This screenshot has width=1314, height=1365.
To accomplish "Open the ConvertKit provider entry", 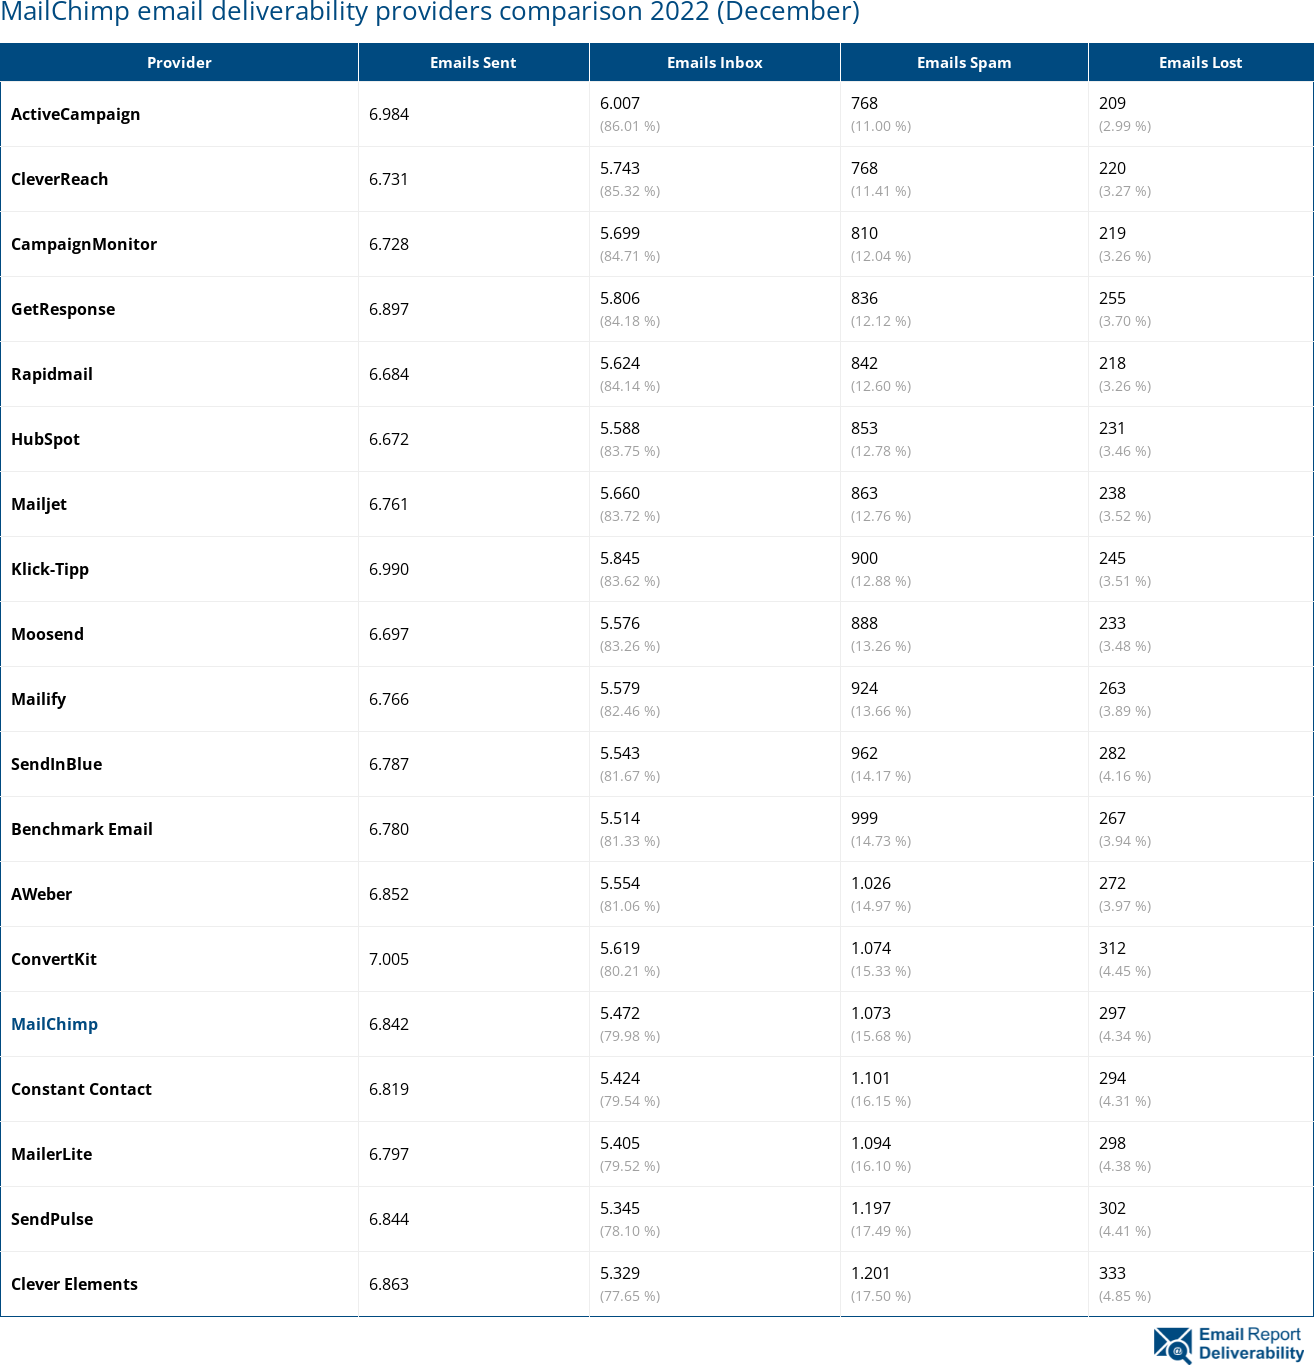I will tap(54, 959).
